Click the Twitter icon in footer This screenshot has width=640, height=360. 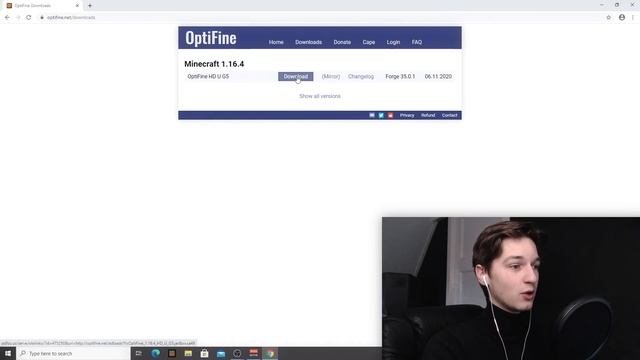[381, 116]
